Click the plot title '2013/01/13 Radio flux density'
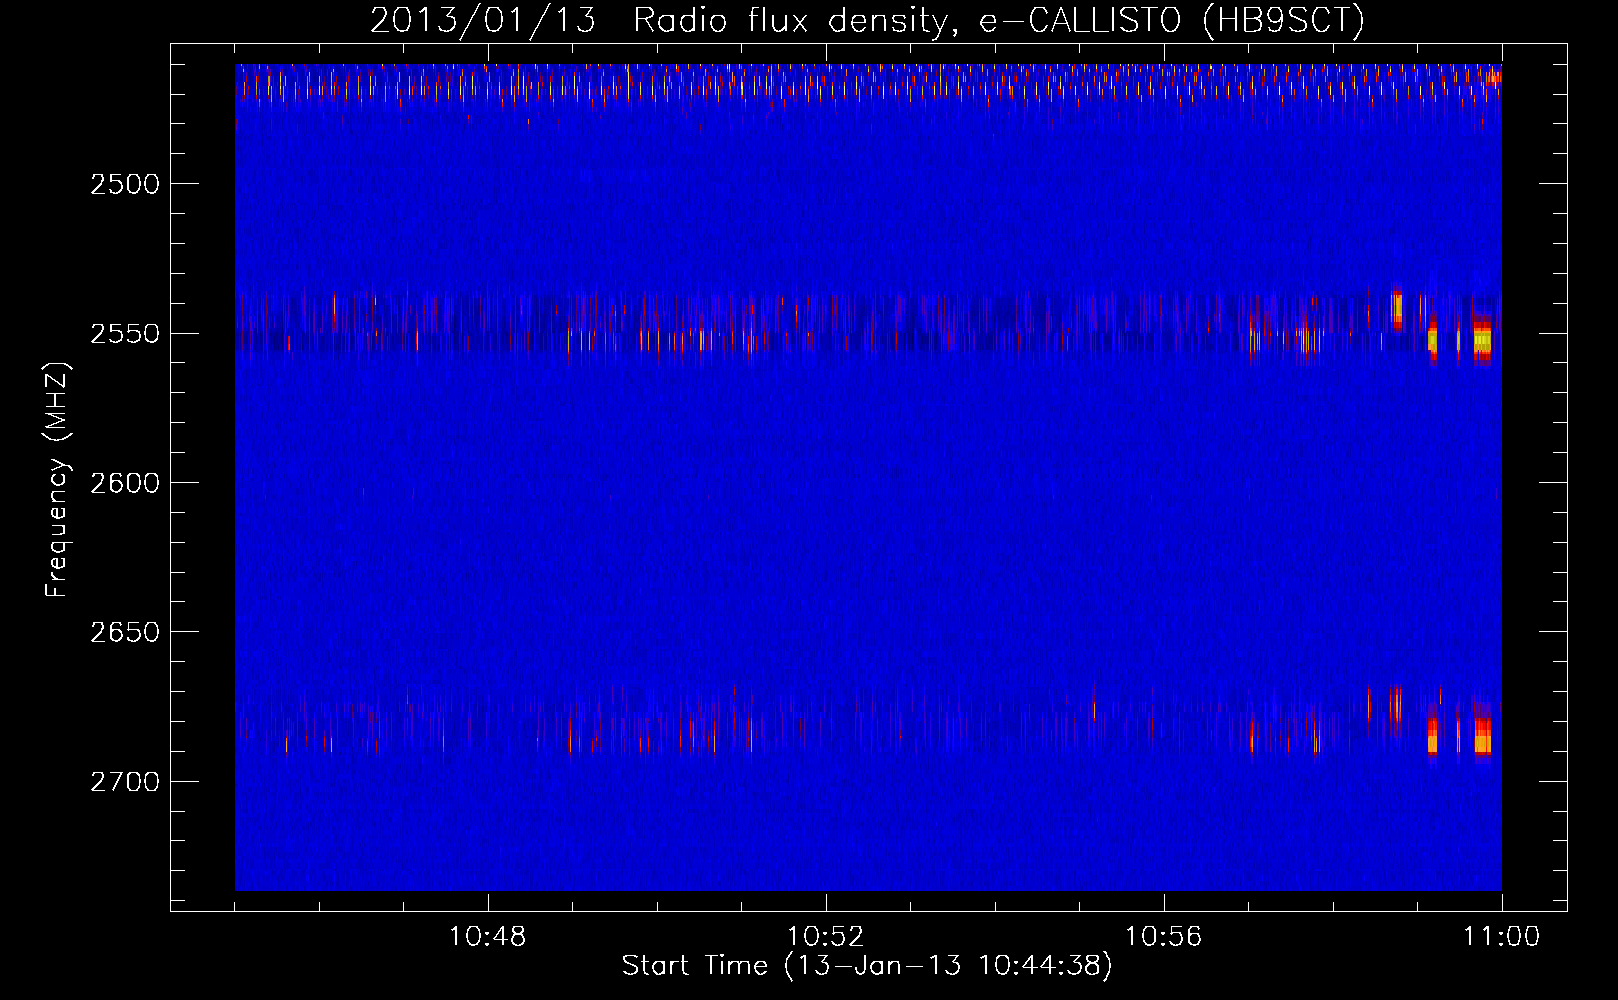 [659, 20]
